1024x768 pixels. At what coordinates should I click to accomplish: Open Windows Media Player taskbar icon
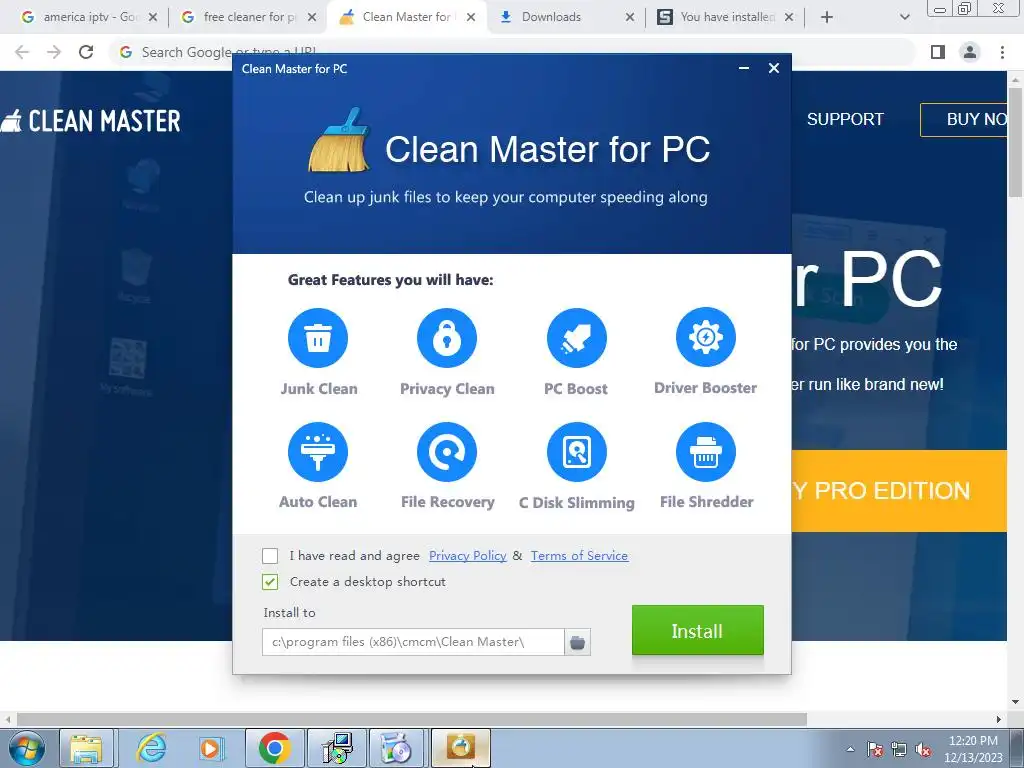point(211,748)
